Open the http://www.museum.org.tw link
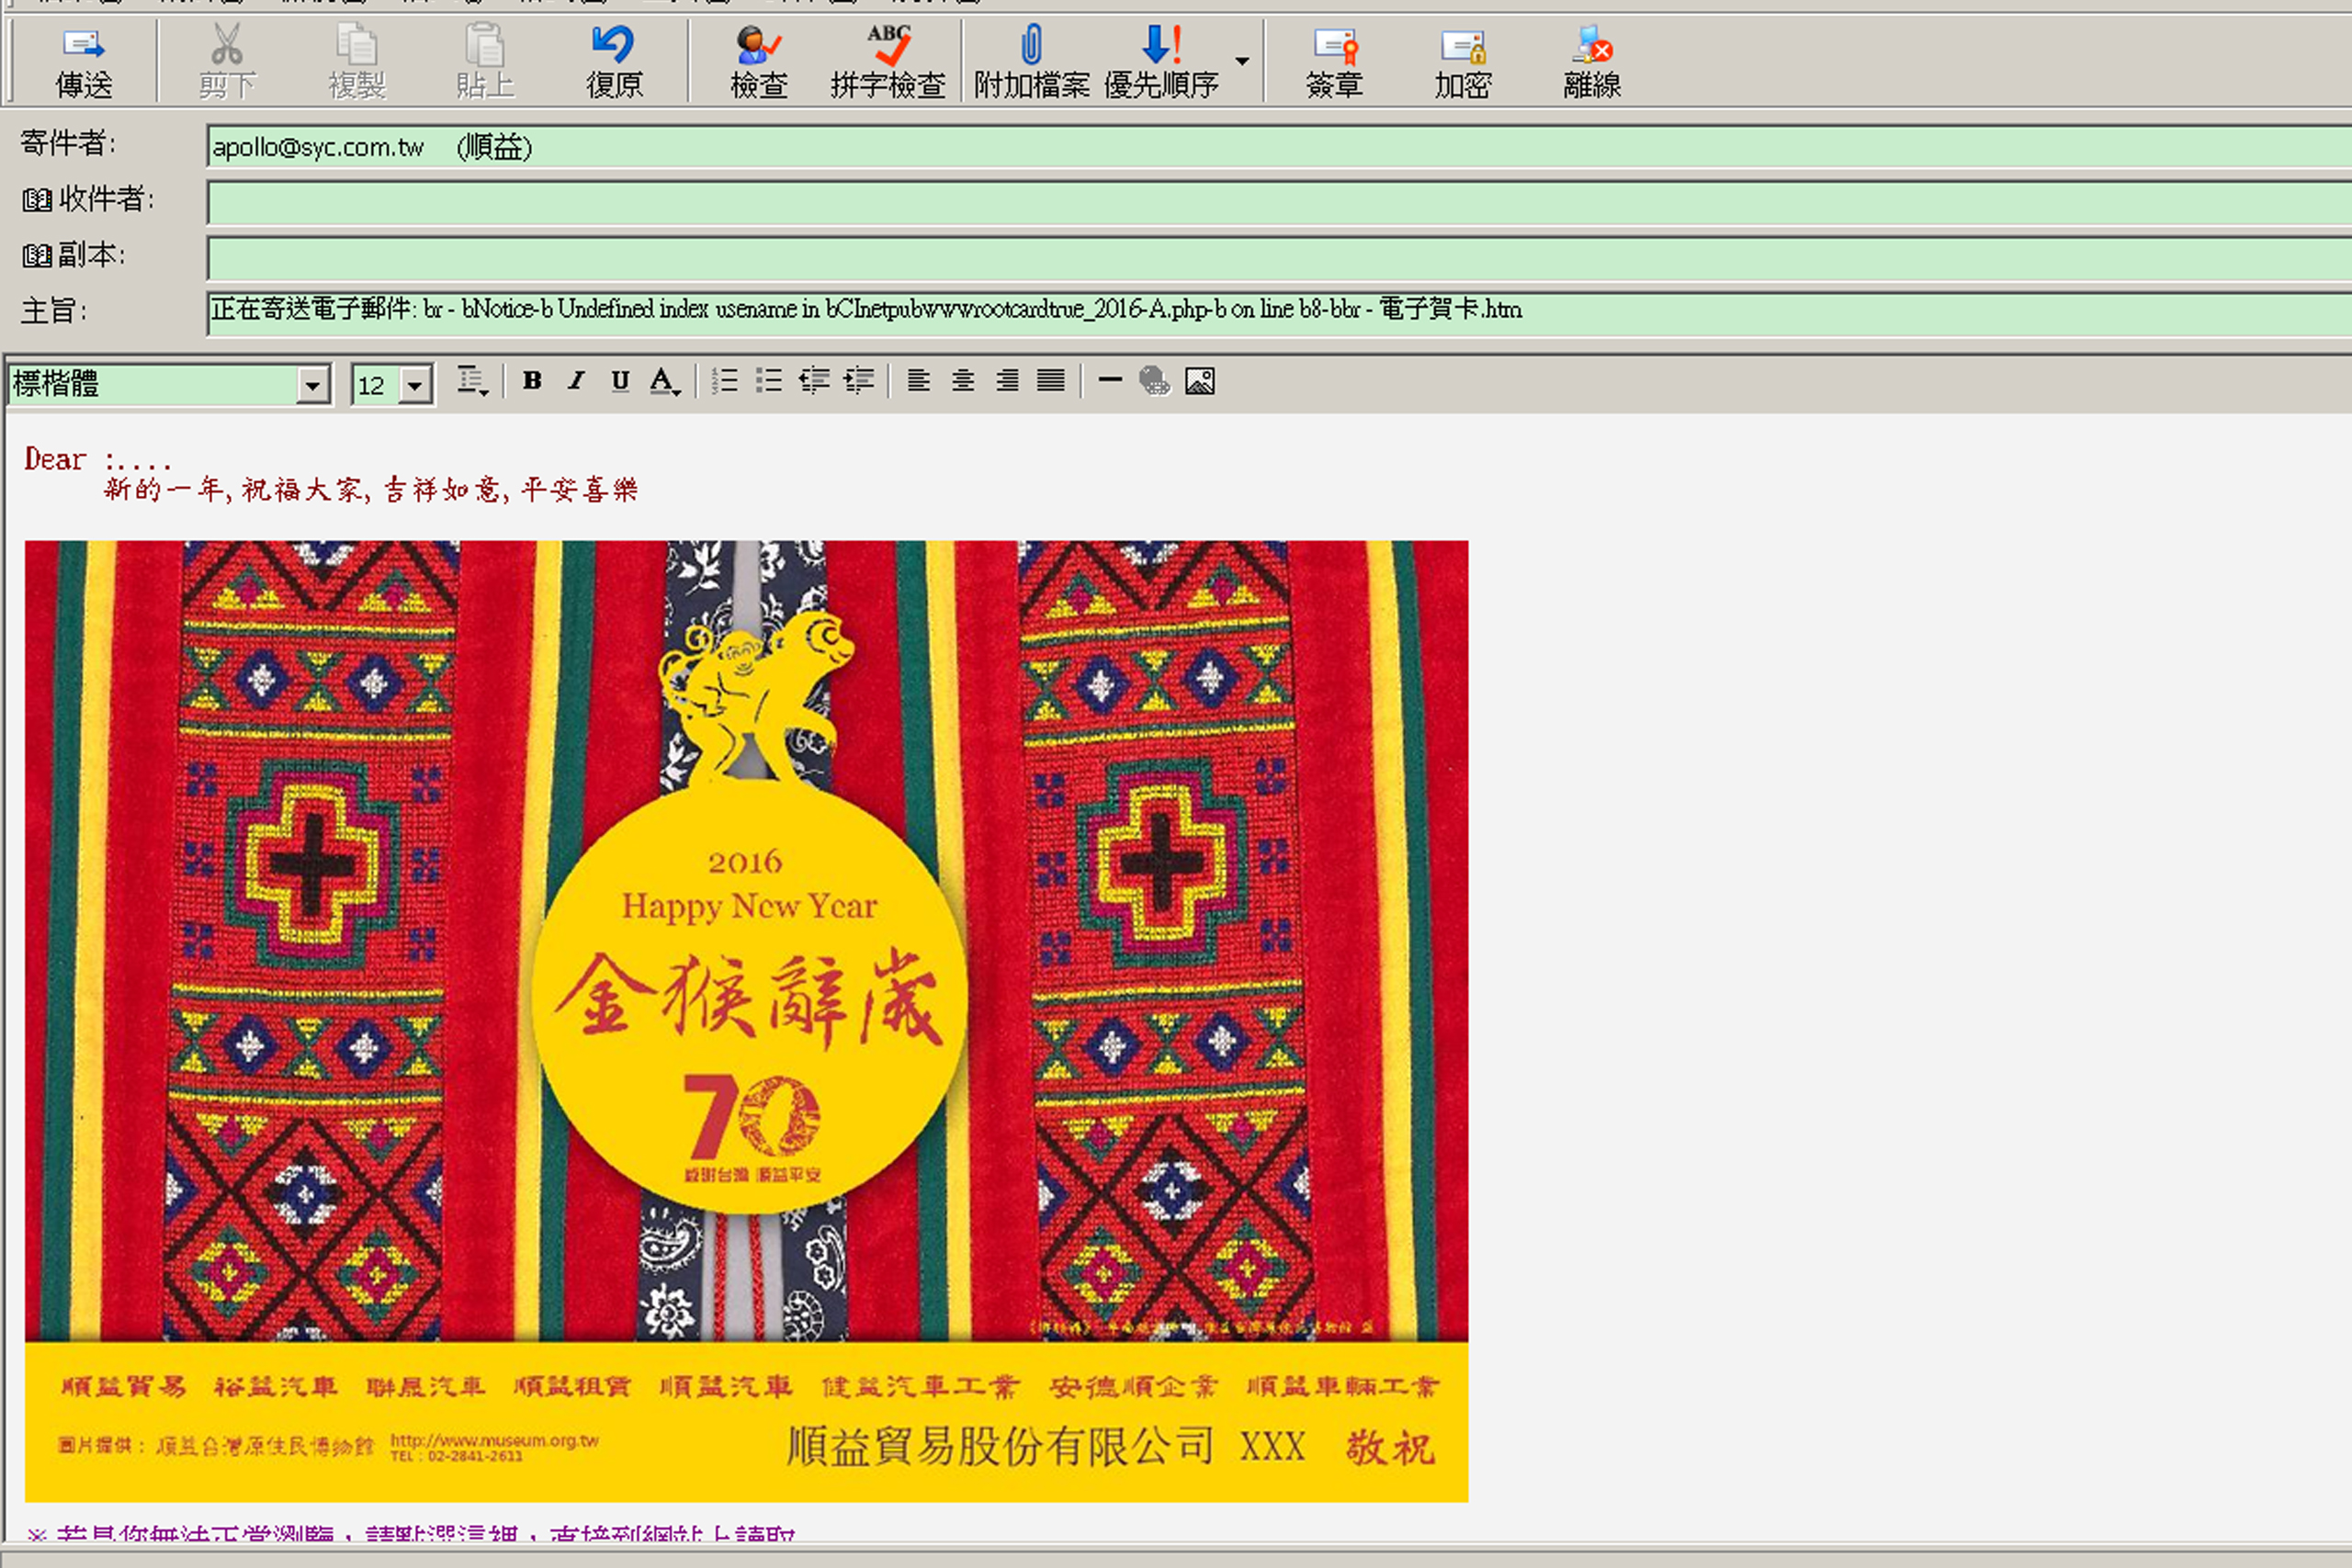 point(495,1441)
